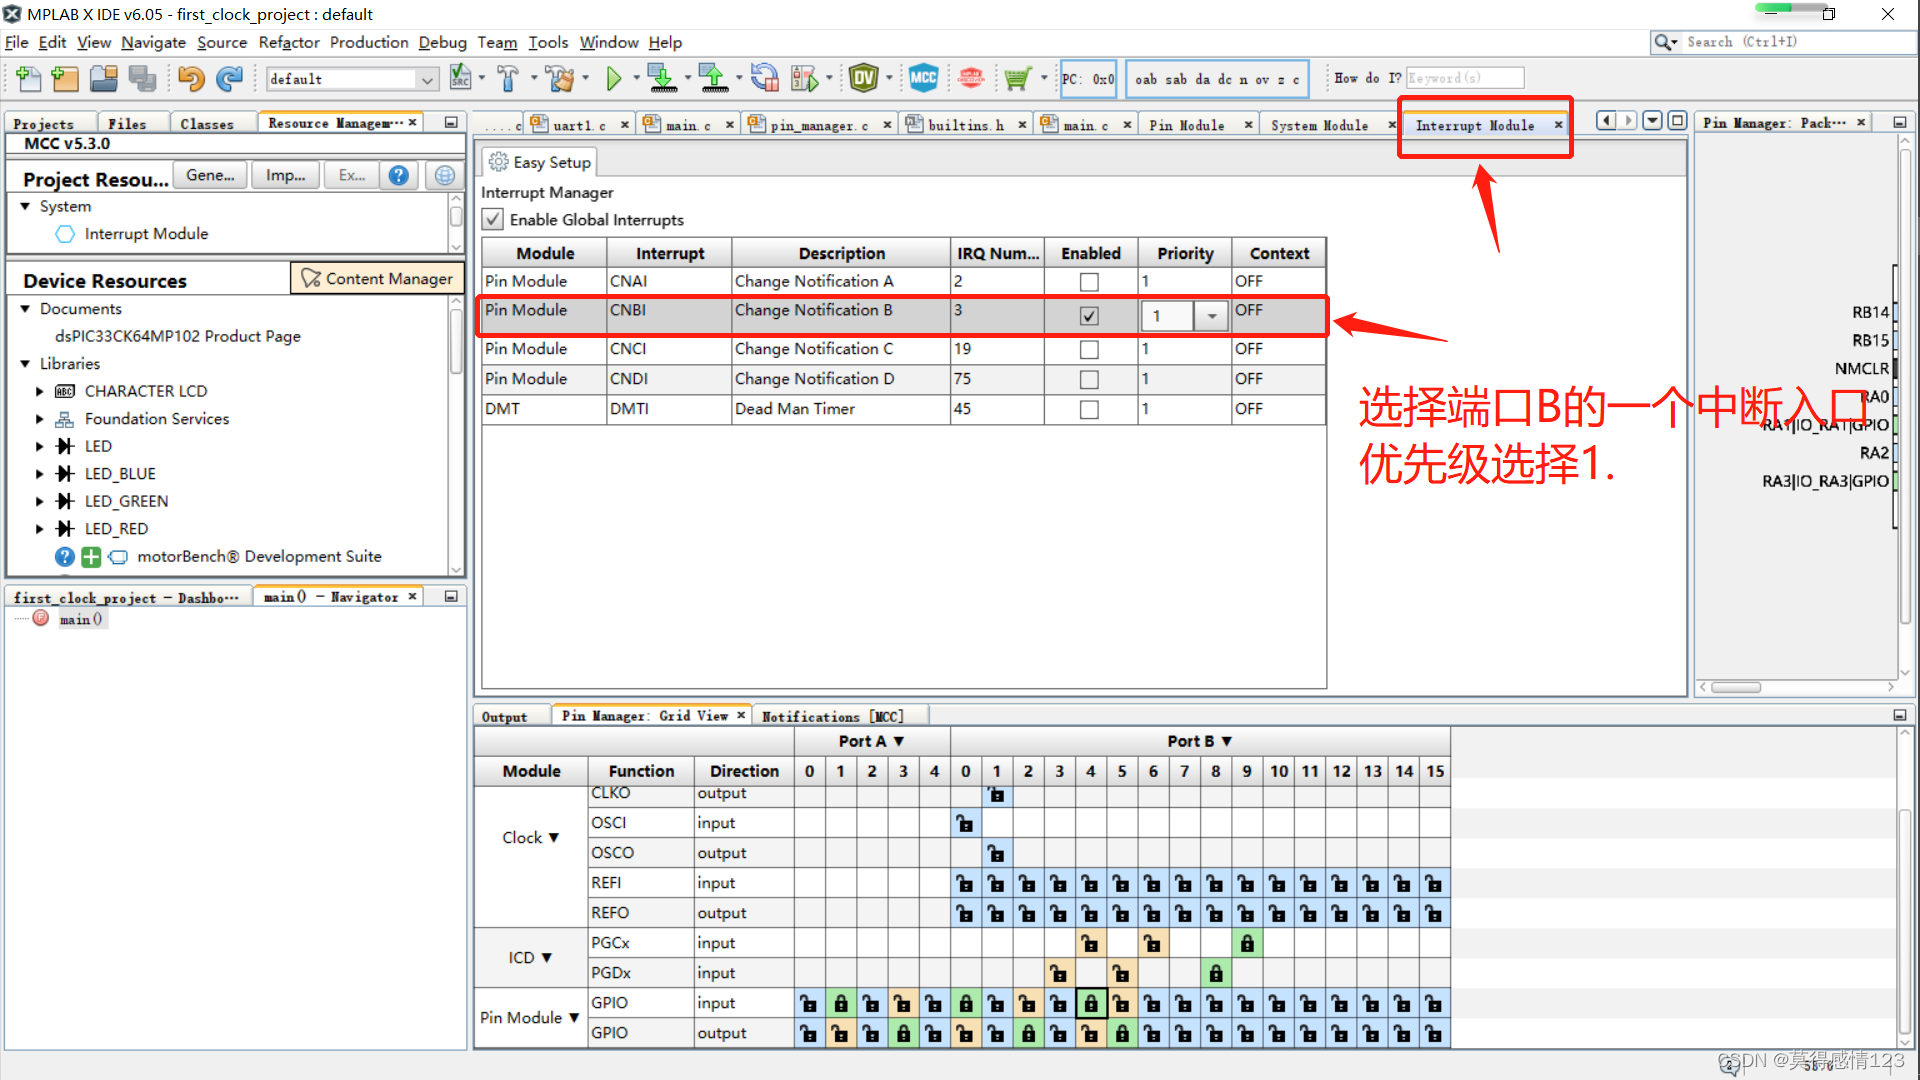Viewport: 1920px width, 1080px height.
Task: Click the Gene... generate button
Action: click(210, 175)
